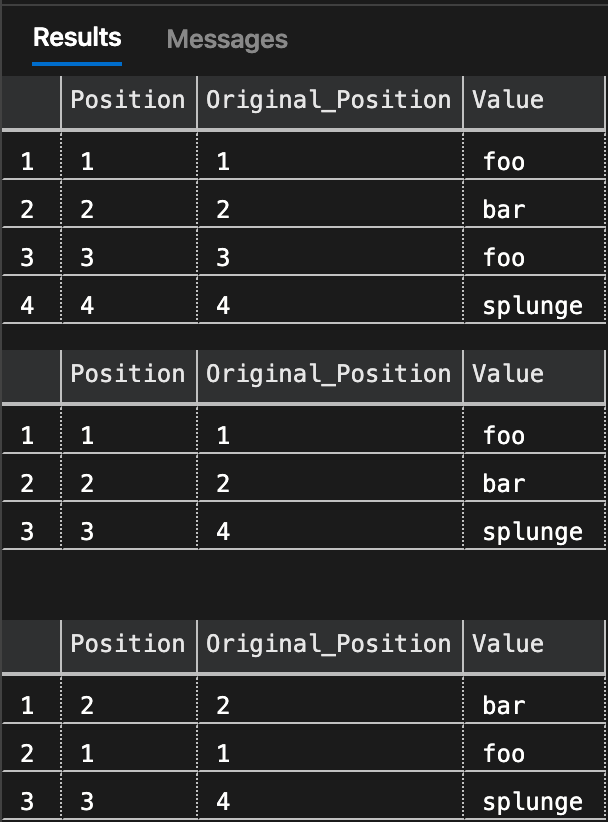Viewport: 608px width, 822px height.
Task: Click Position column header in third grid
Action: coord(128,644)
